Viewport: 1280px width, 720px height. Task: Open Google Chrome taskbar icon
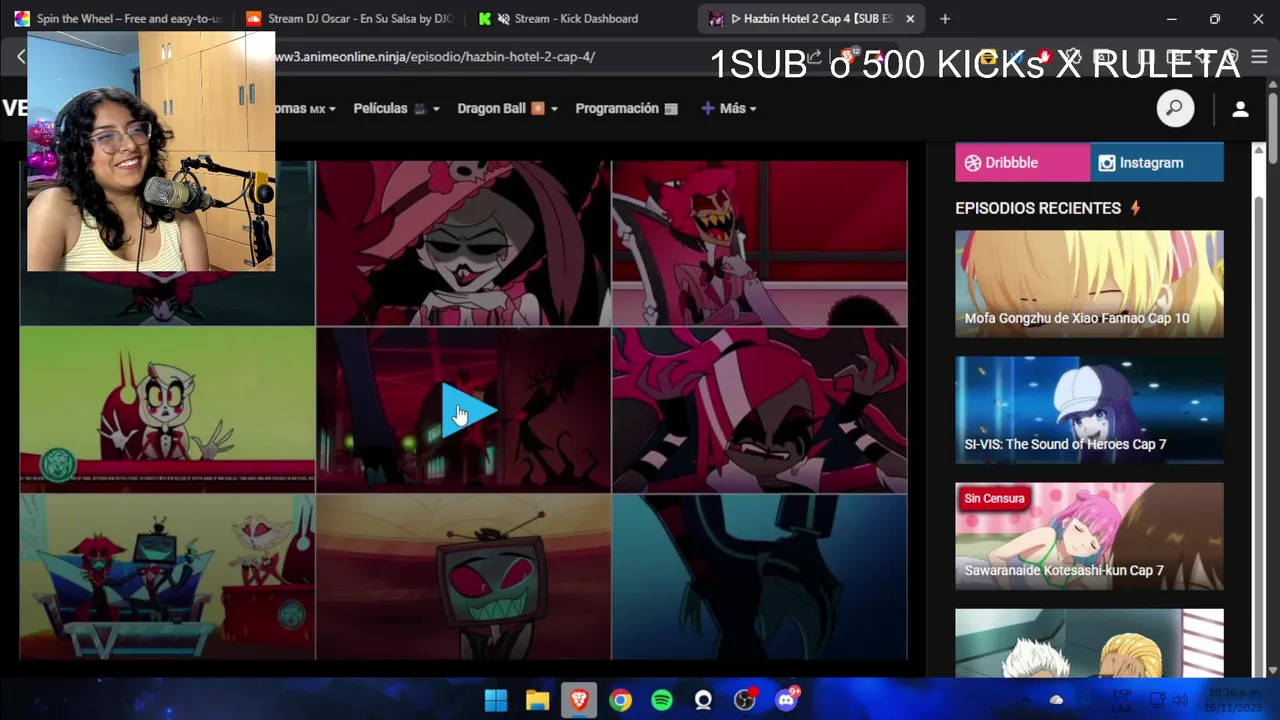[620, 700]
